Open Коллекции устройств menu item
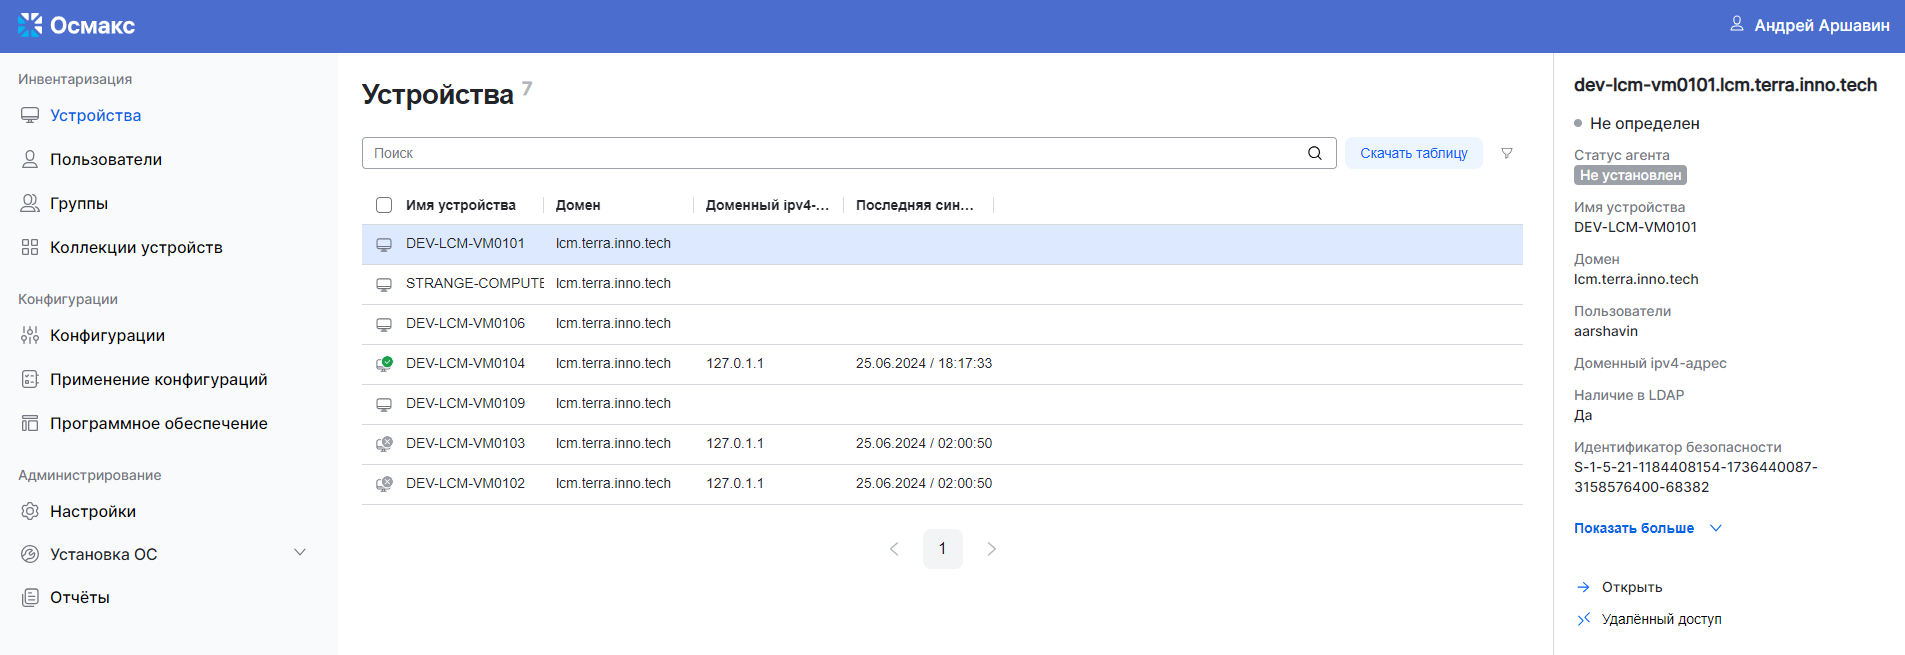1905x655 pixels. (136, 248)
